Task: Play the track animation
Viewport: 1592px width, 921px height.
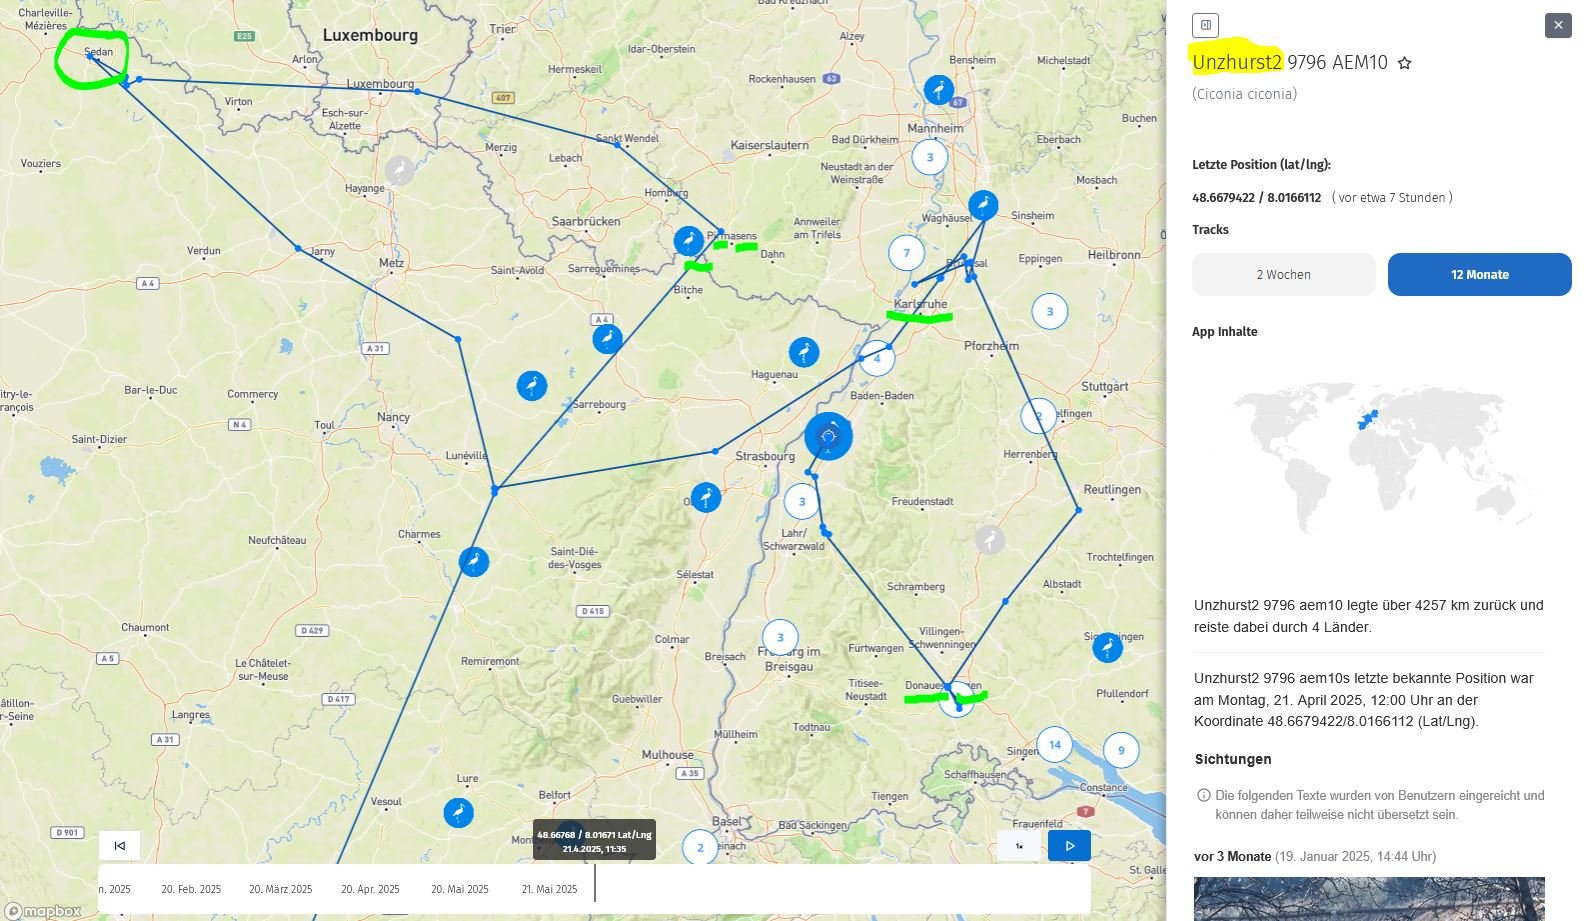Action: coord(1069,846)
